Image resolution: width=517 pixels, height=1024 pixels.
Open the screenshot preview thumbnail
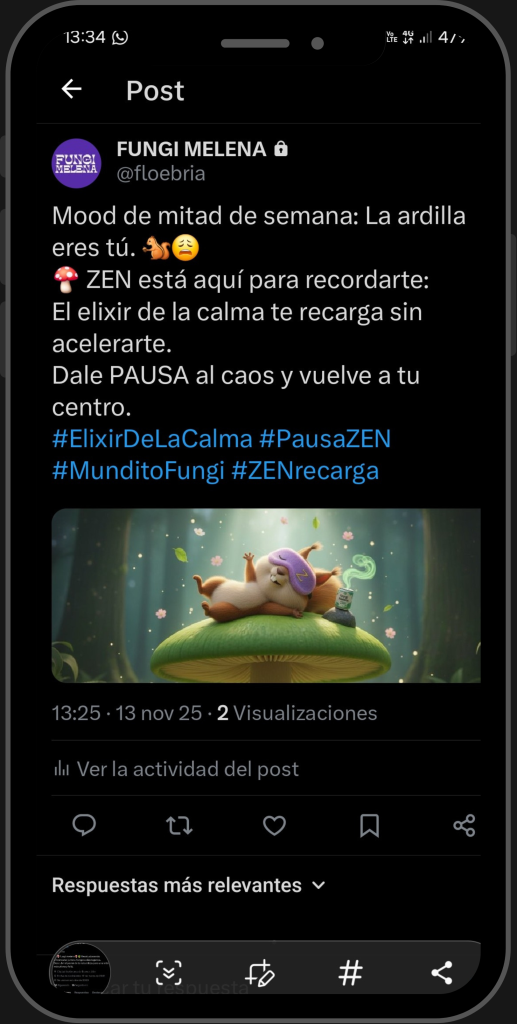point(81,972)
